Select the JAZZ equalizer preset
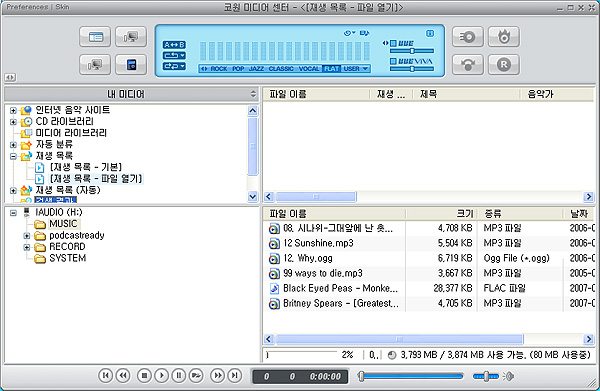Image resolution: width=600 pixels, height=391 pixels. 256,68
